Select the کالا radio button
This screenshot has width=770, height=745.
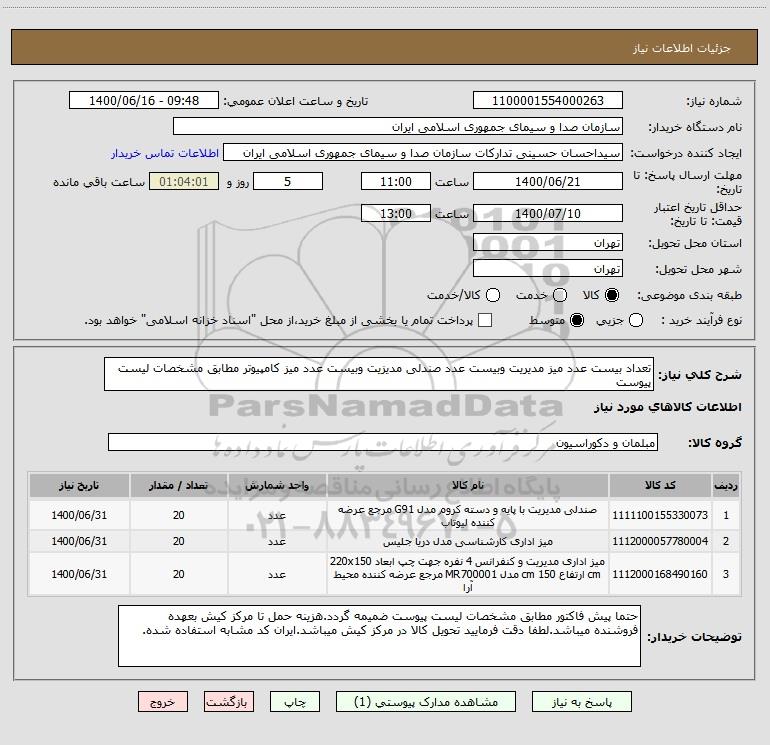tap(612, 295)
